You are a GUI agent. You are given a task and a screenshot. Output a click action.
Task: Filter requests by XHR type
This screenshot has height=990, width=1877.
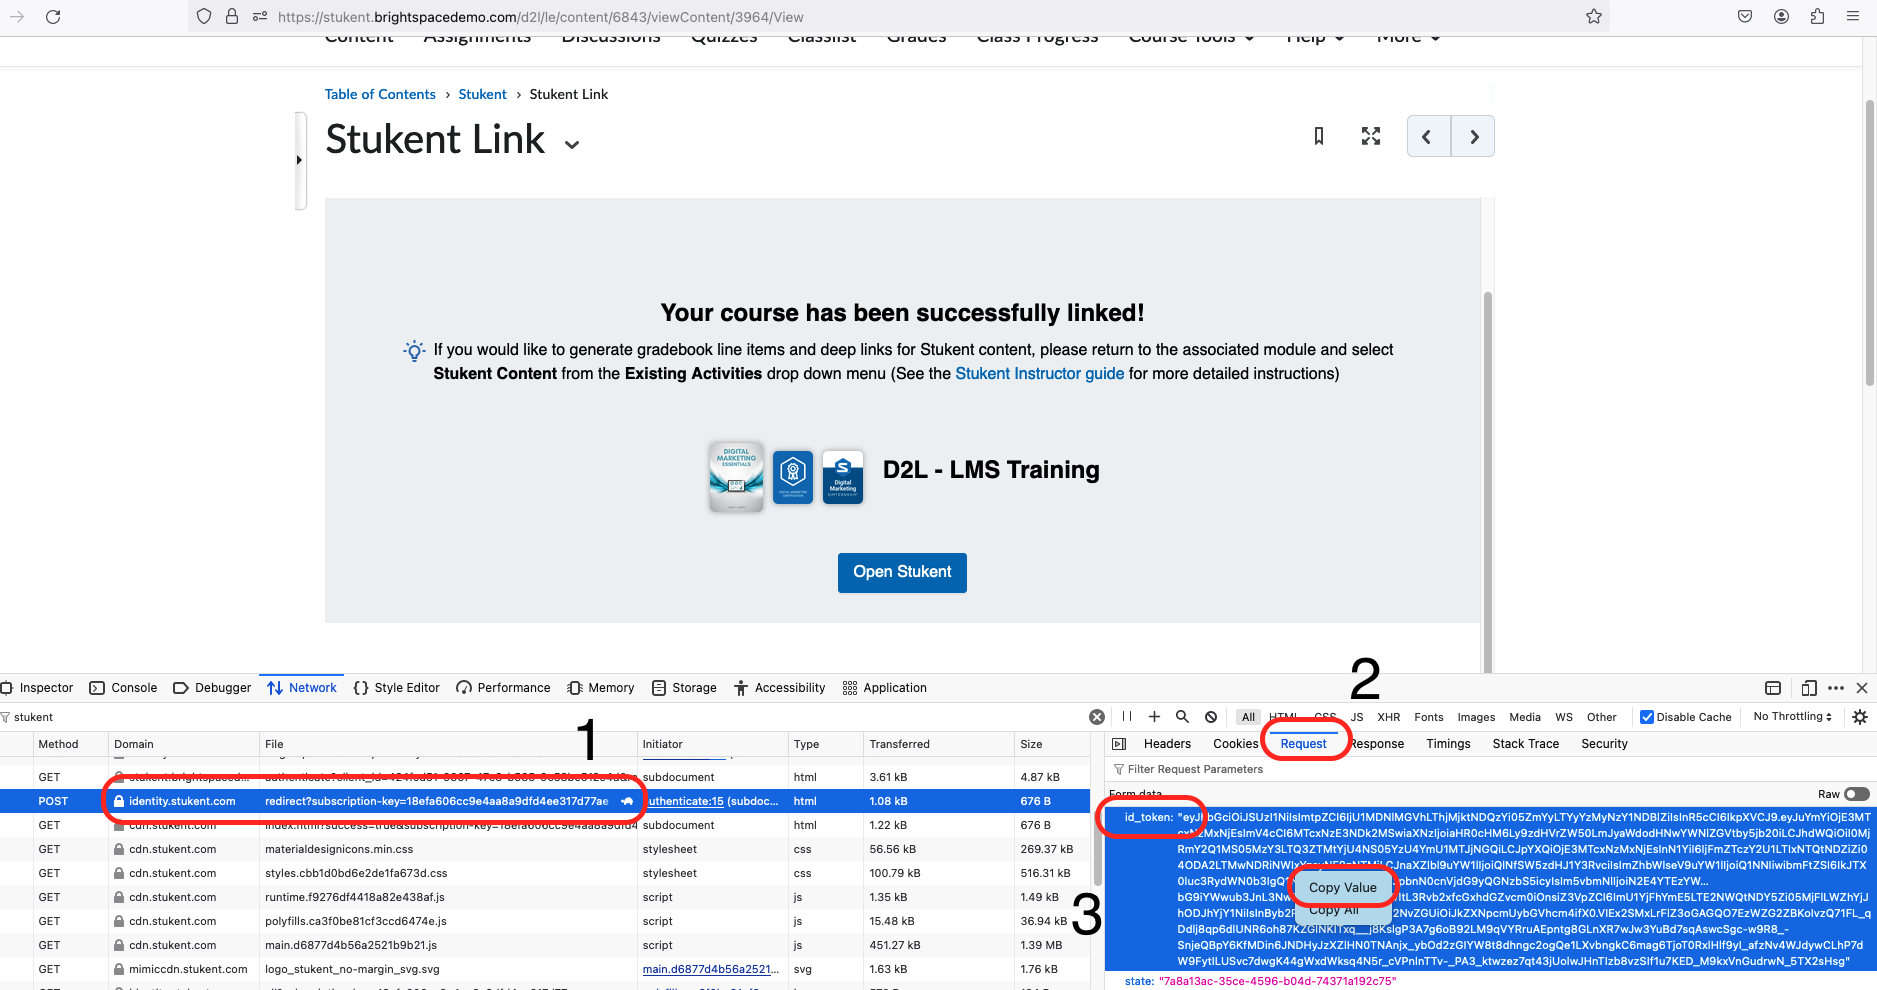point(1389,717)
